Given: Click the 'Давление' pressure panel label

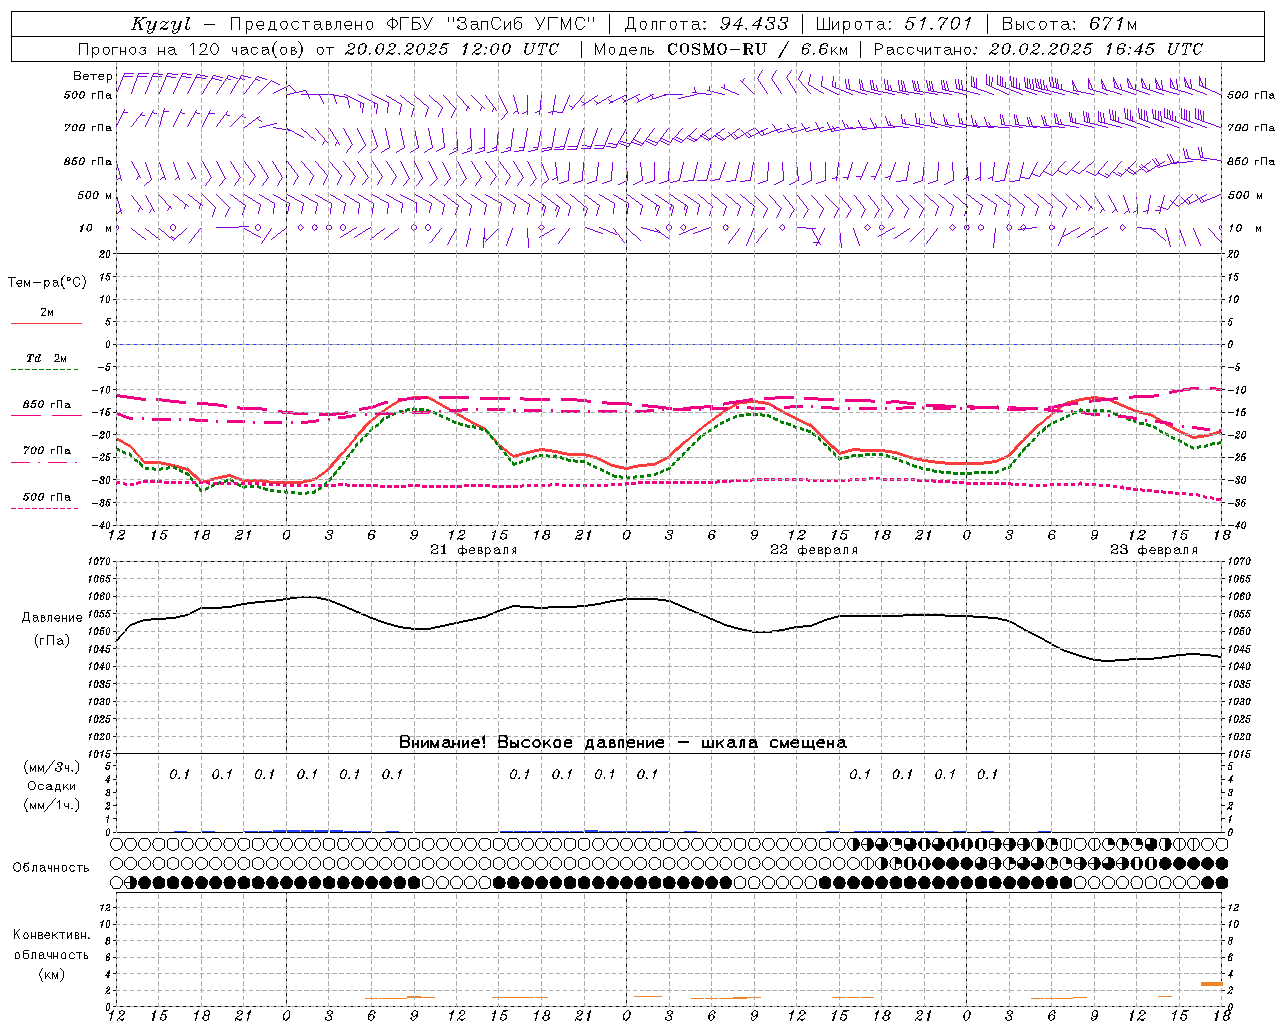Looking at the screenshot, I should [x=52, y=618].
